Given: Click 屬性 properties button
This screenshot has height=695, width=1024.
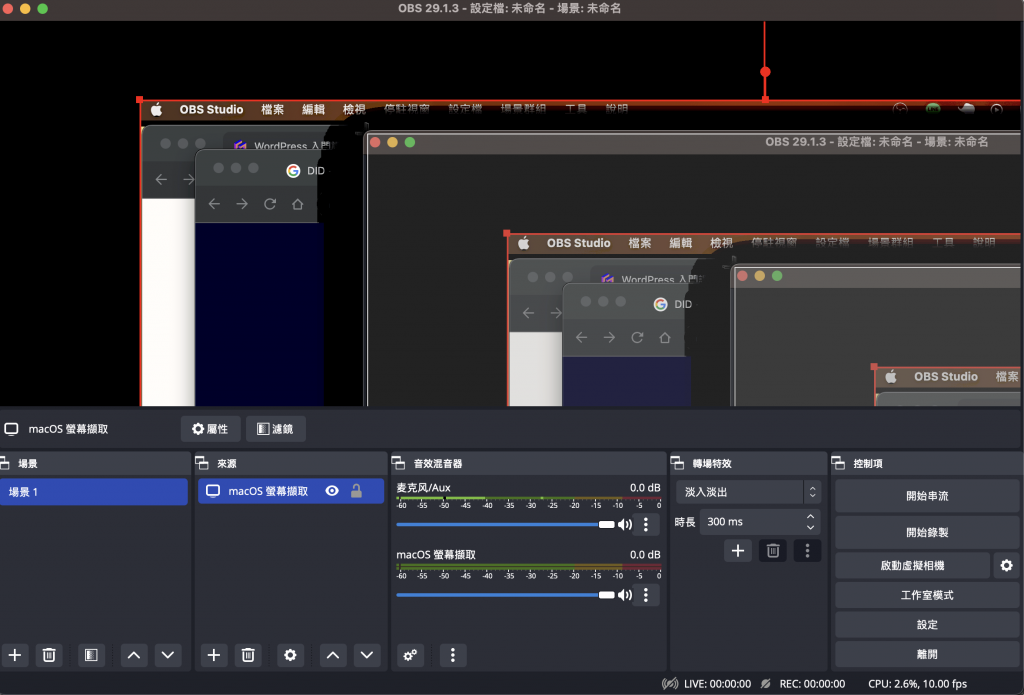Looking at the screenshot, I should 210,428.
